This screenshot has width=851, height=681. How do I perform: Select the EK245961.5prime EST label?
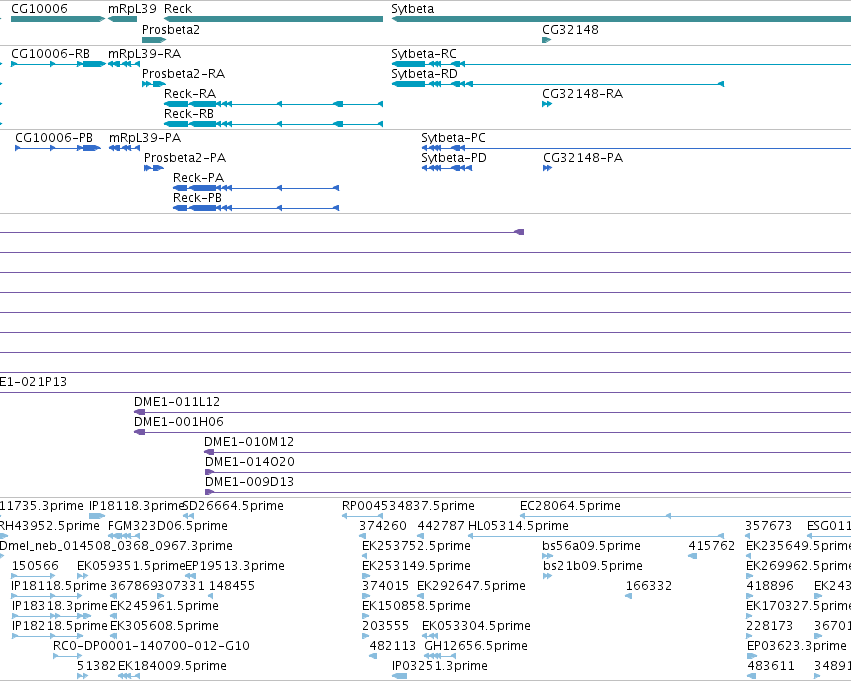point(164,606)
